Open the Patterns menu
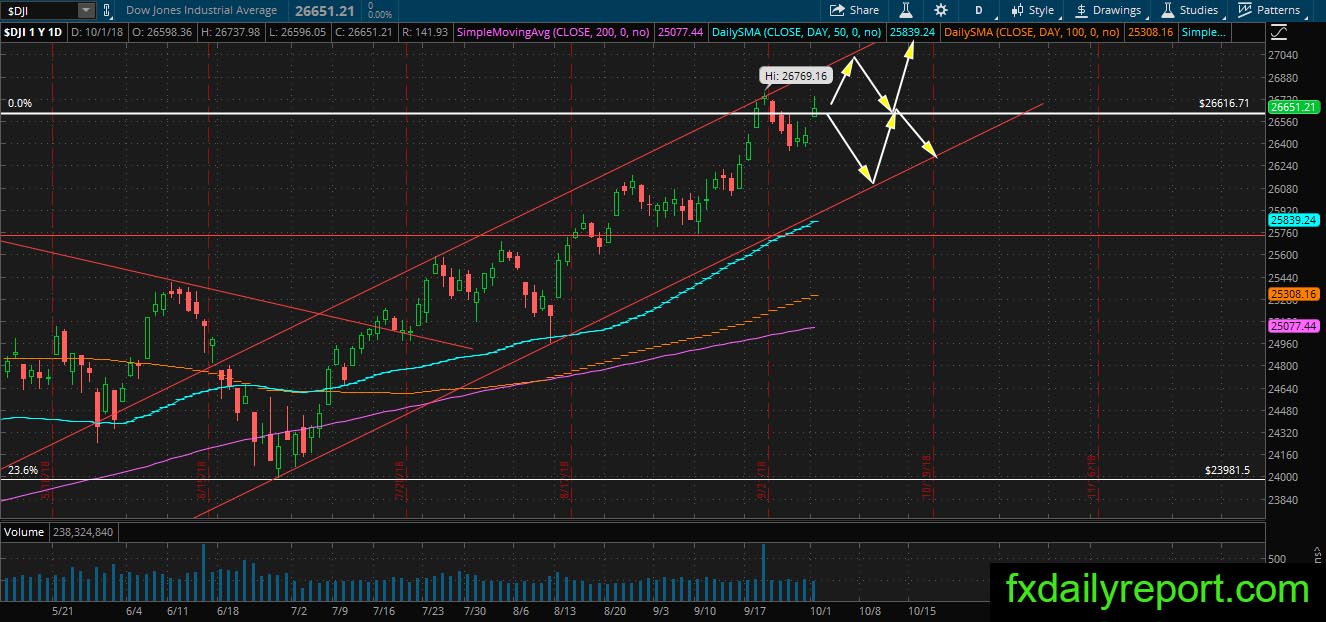This screenshot has height=622, width=1326. pyautogui.click(x=1268, y=10)
